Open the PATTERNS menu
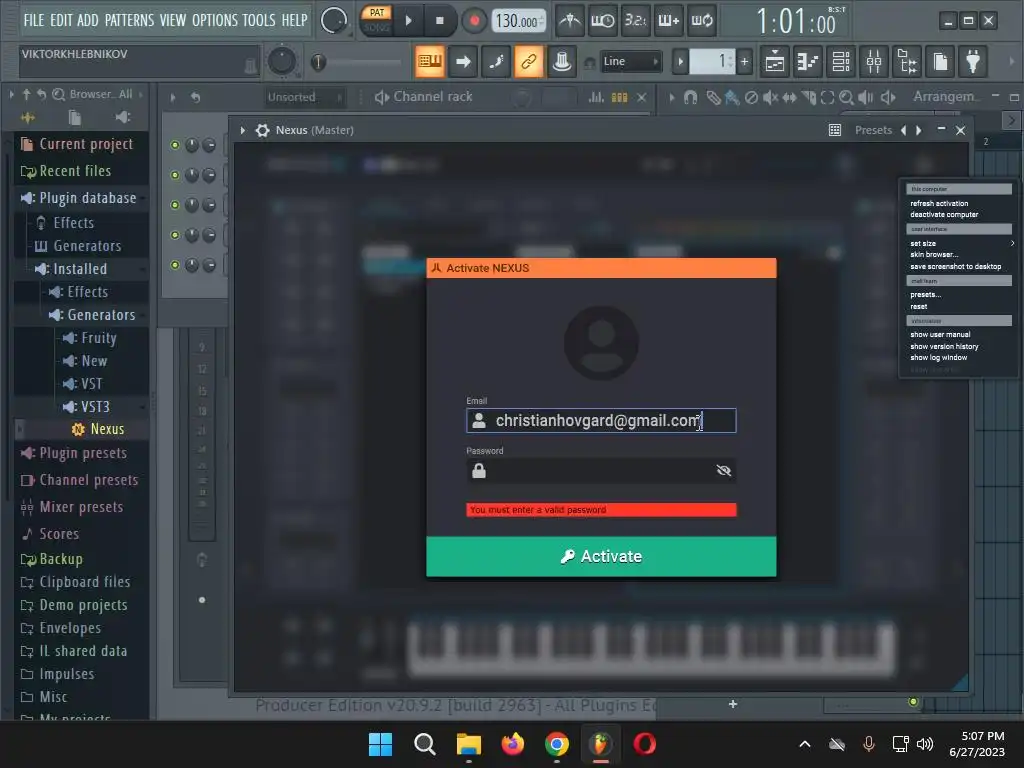Screen dimensions: 1024x768 click(129, 20)
